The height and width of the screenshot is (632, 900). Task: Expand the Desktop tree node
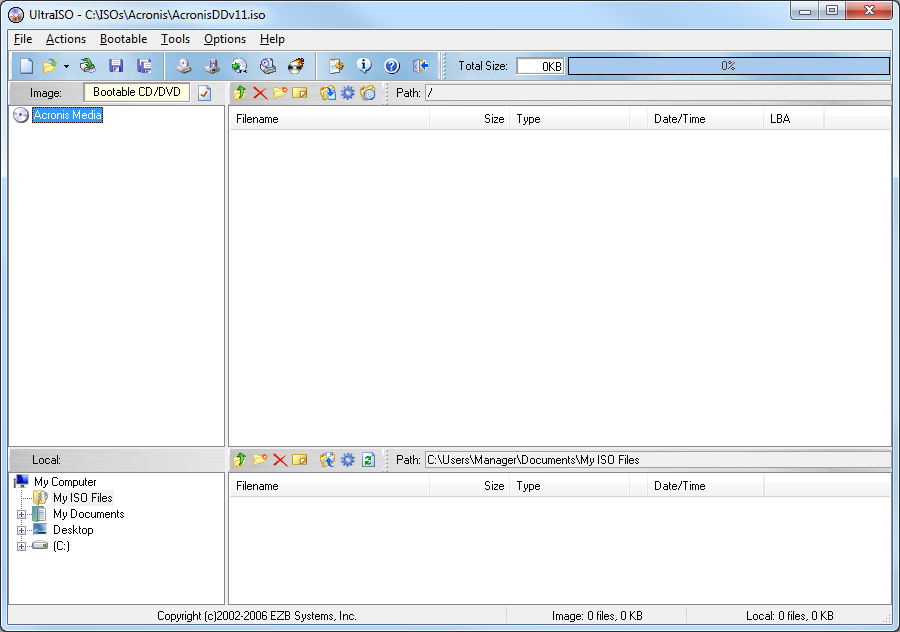click(x=21, y=530)
